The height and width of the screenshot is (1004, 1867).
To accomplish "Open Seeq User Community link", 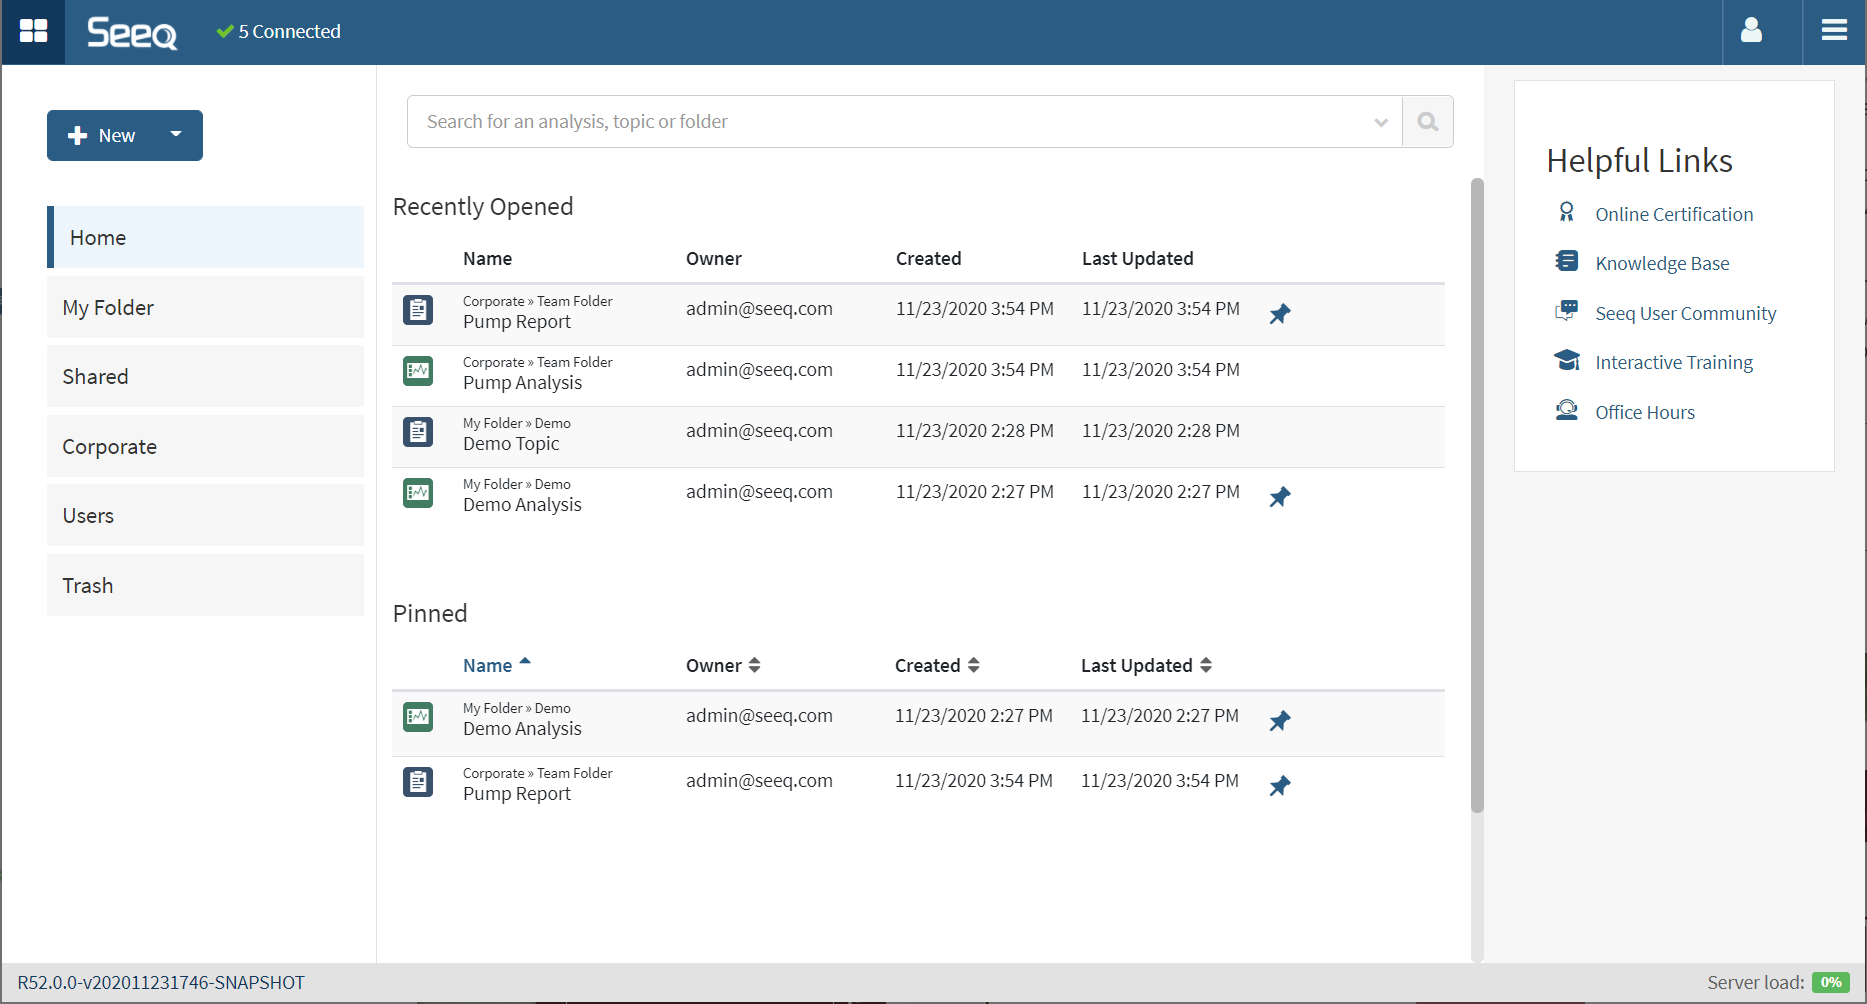I will pyautogui.click(x=1685, y=314).
